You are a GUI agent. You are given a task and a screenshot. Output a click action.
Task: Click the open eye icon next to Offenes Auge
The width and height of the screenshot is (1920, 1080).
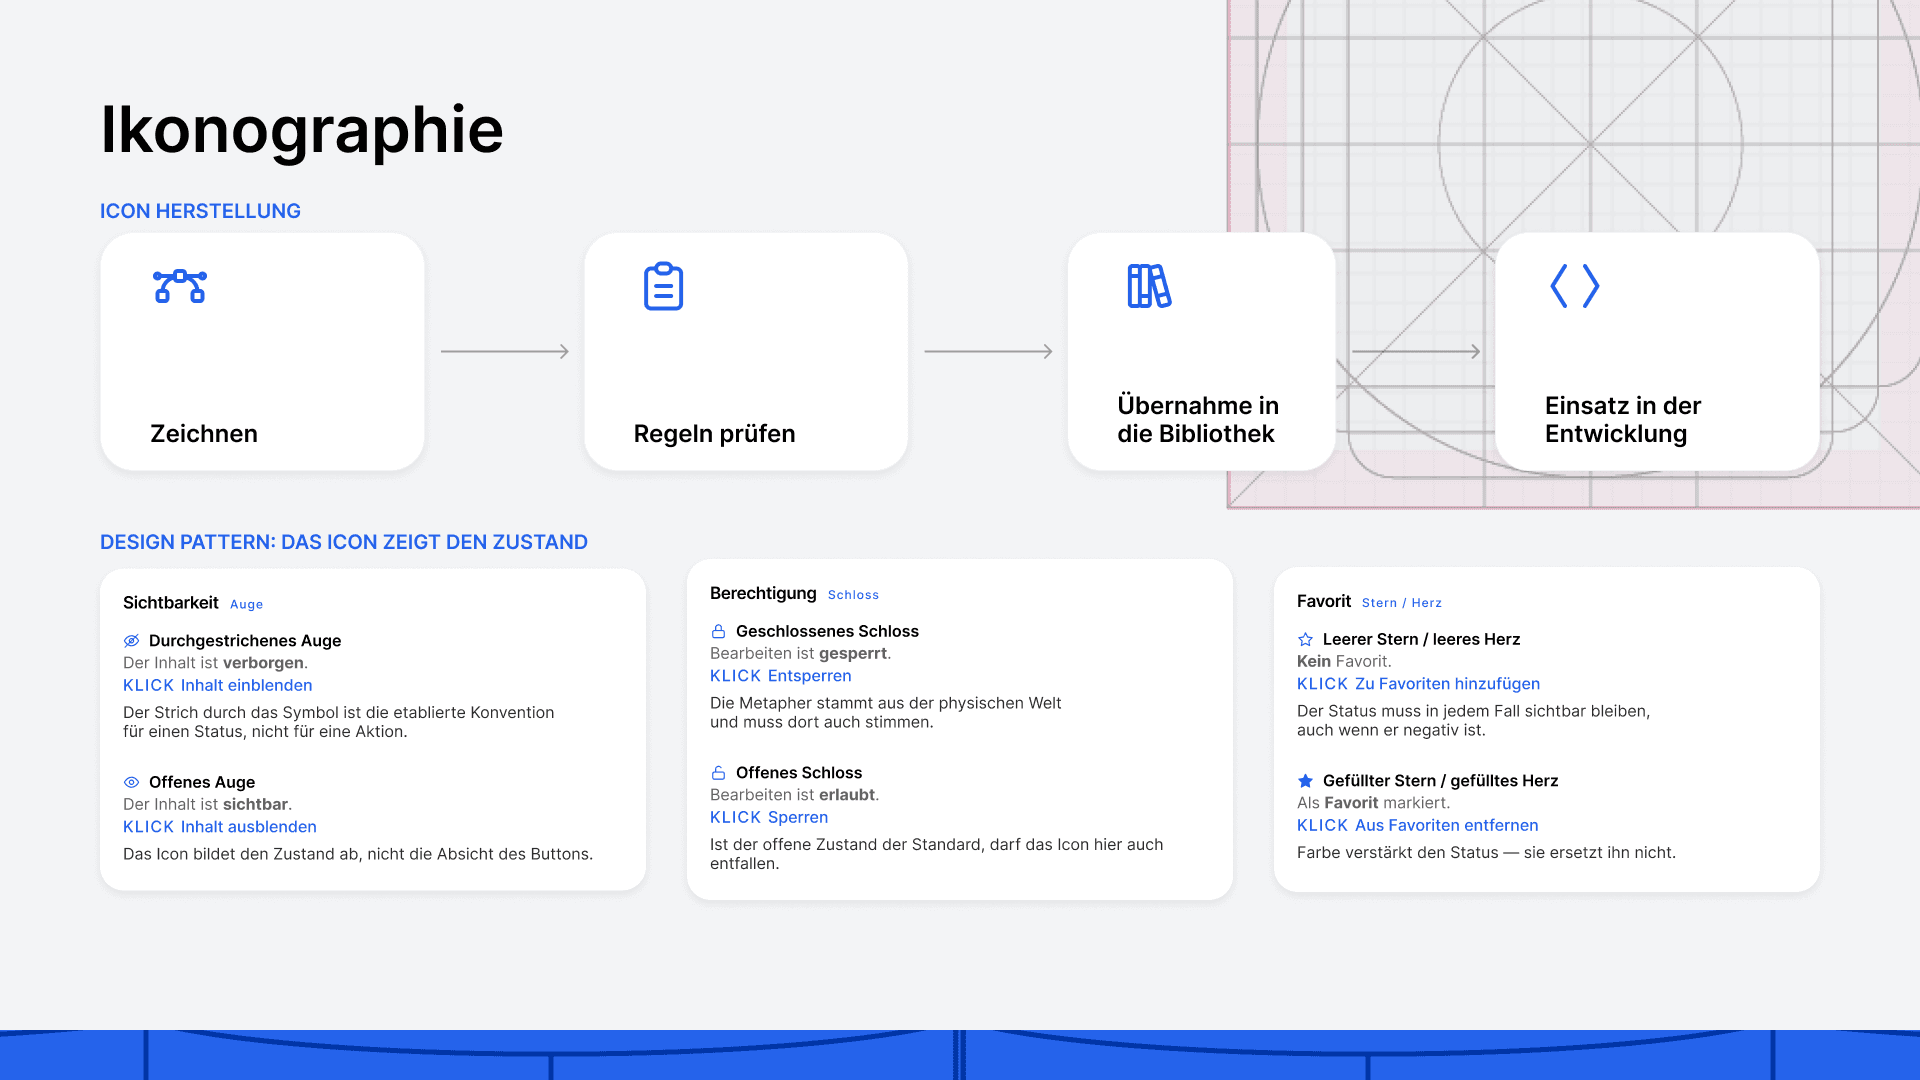(x=131, y=782)
